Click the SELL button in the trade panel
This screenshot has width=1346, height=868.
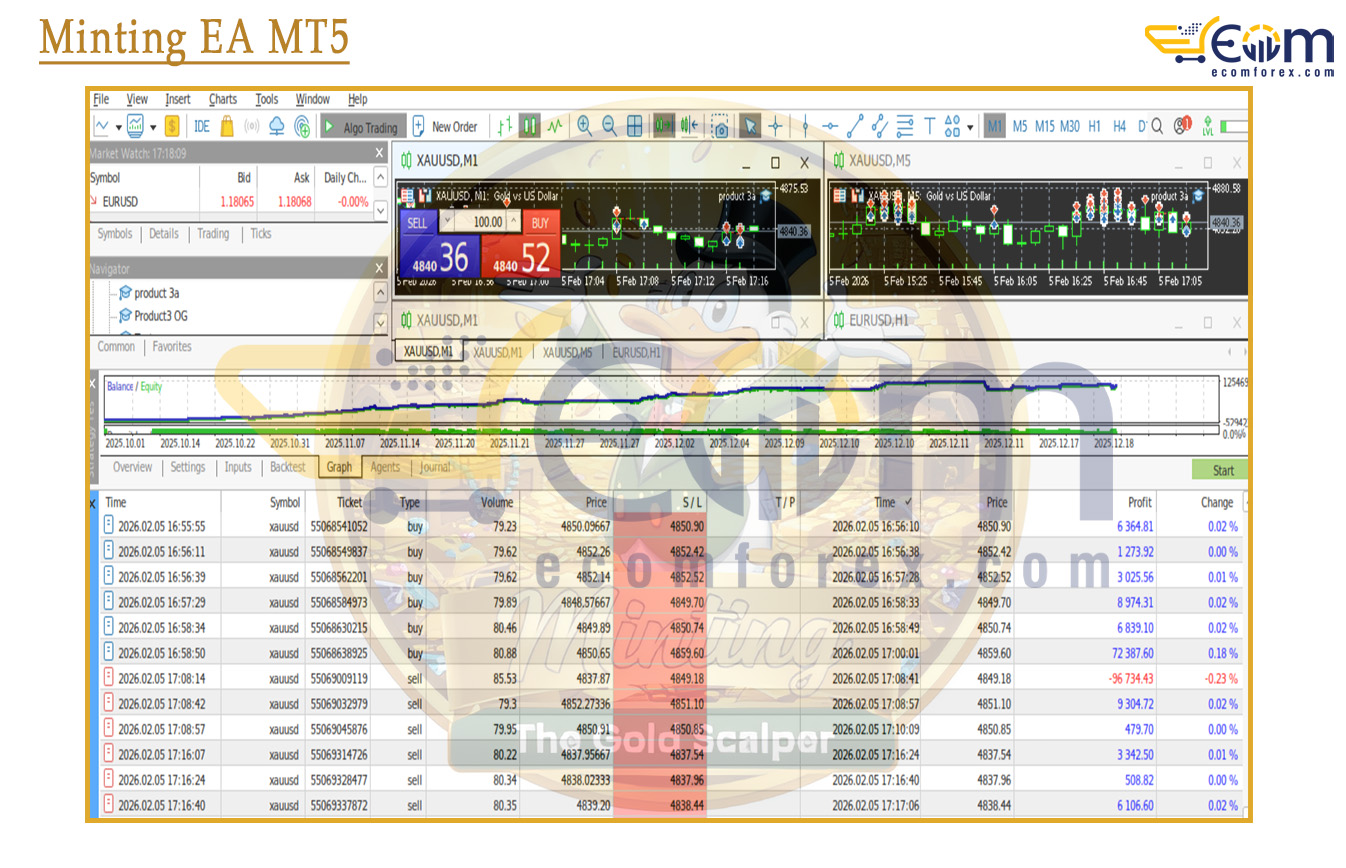[x=418, y=220]
